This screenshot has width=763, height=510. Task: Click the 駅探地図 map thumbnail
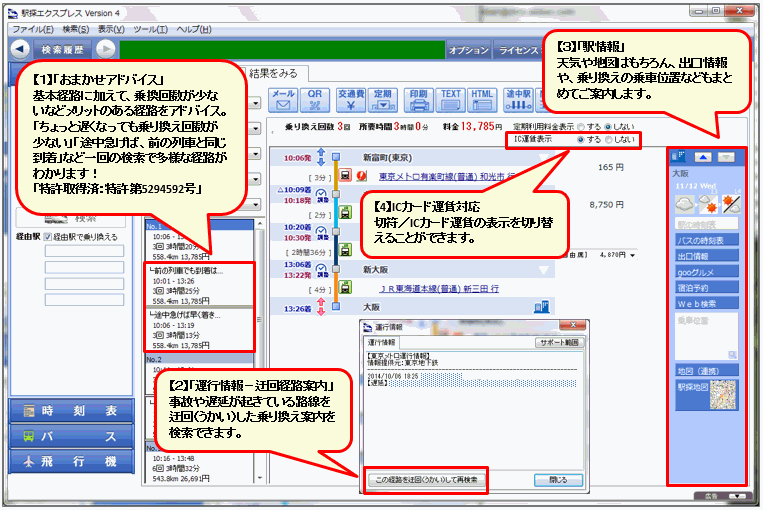point(720,394)
